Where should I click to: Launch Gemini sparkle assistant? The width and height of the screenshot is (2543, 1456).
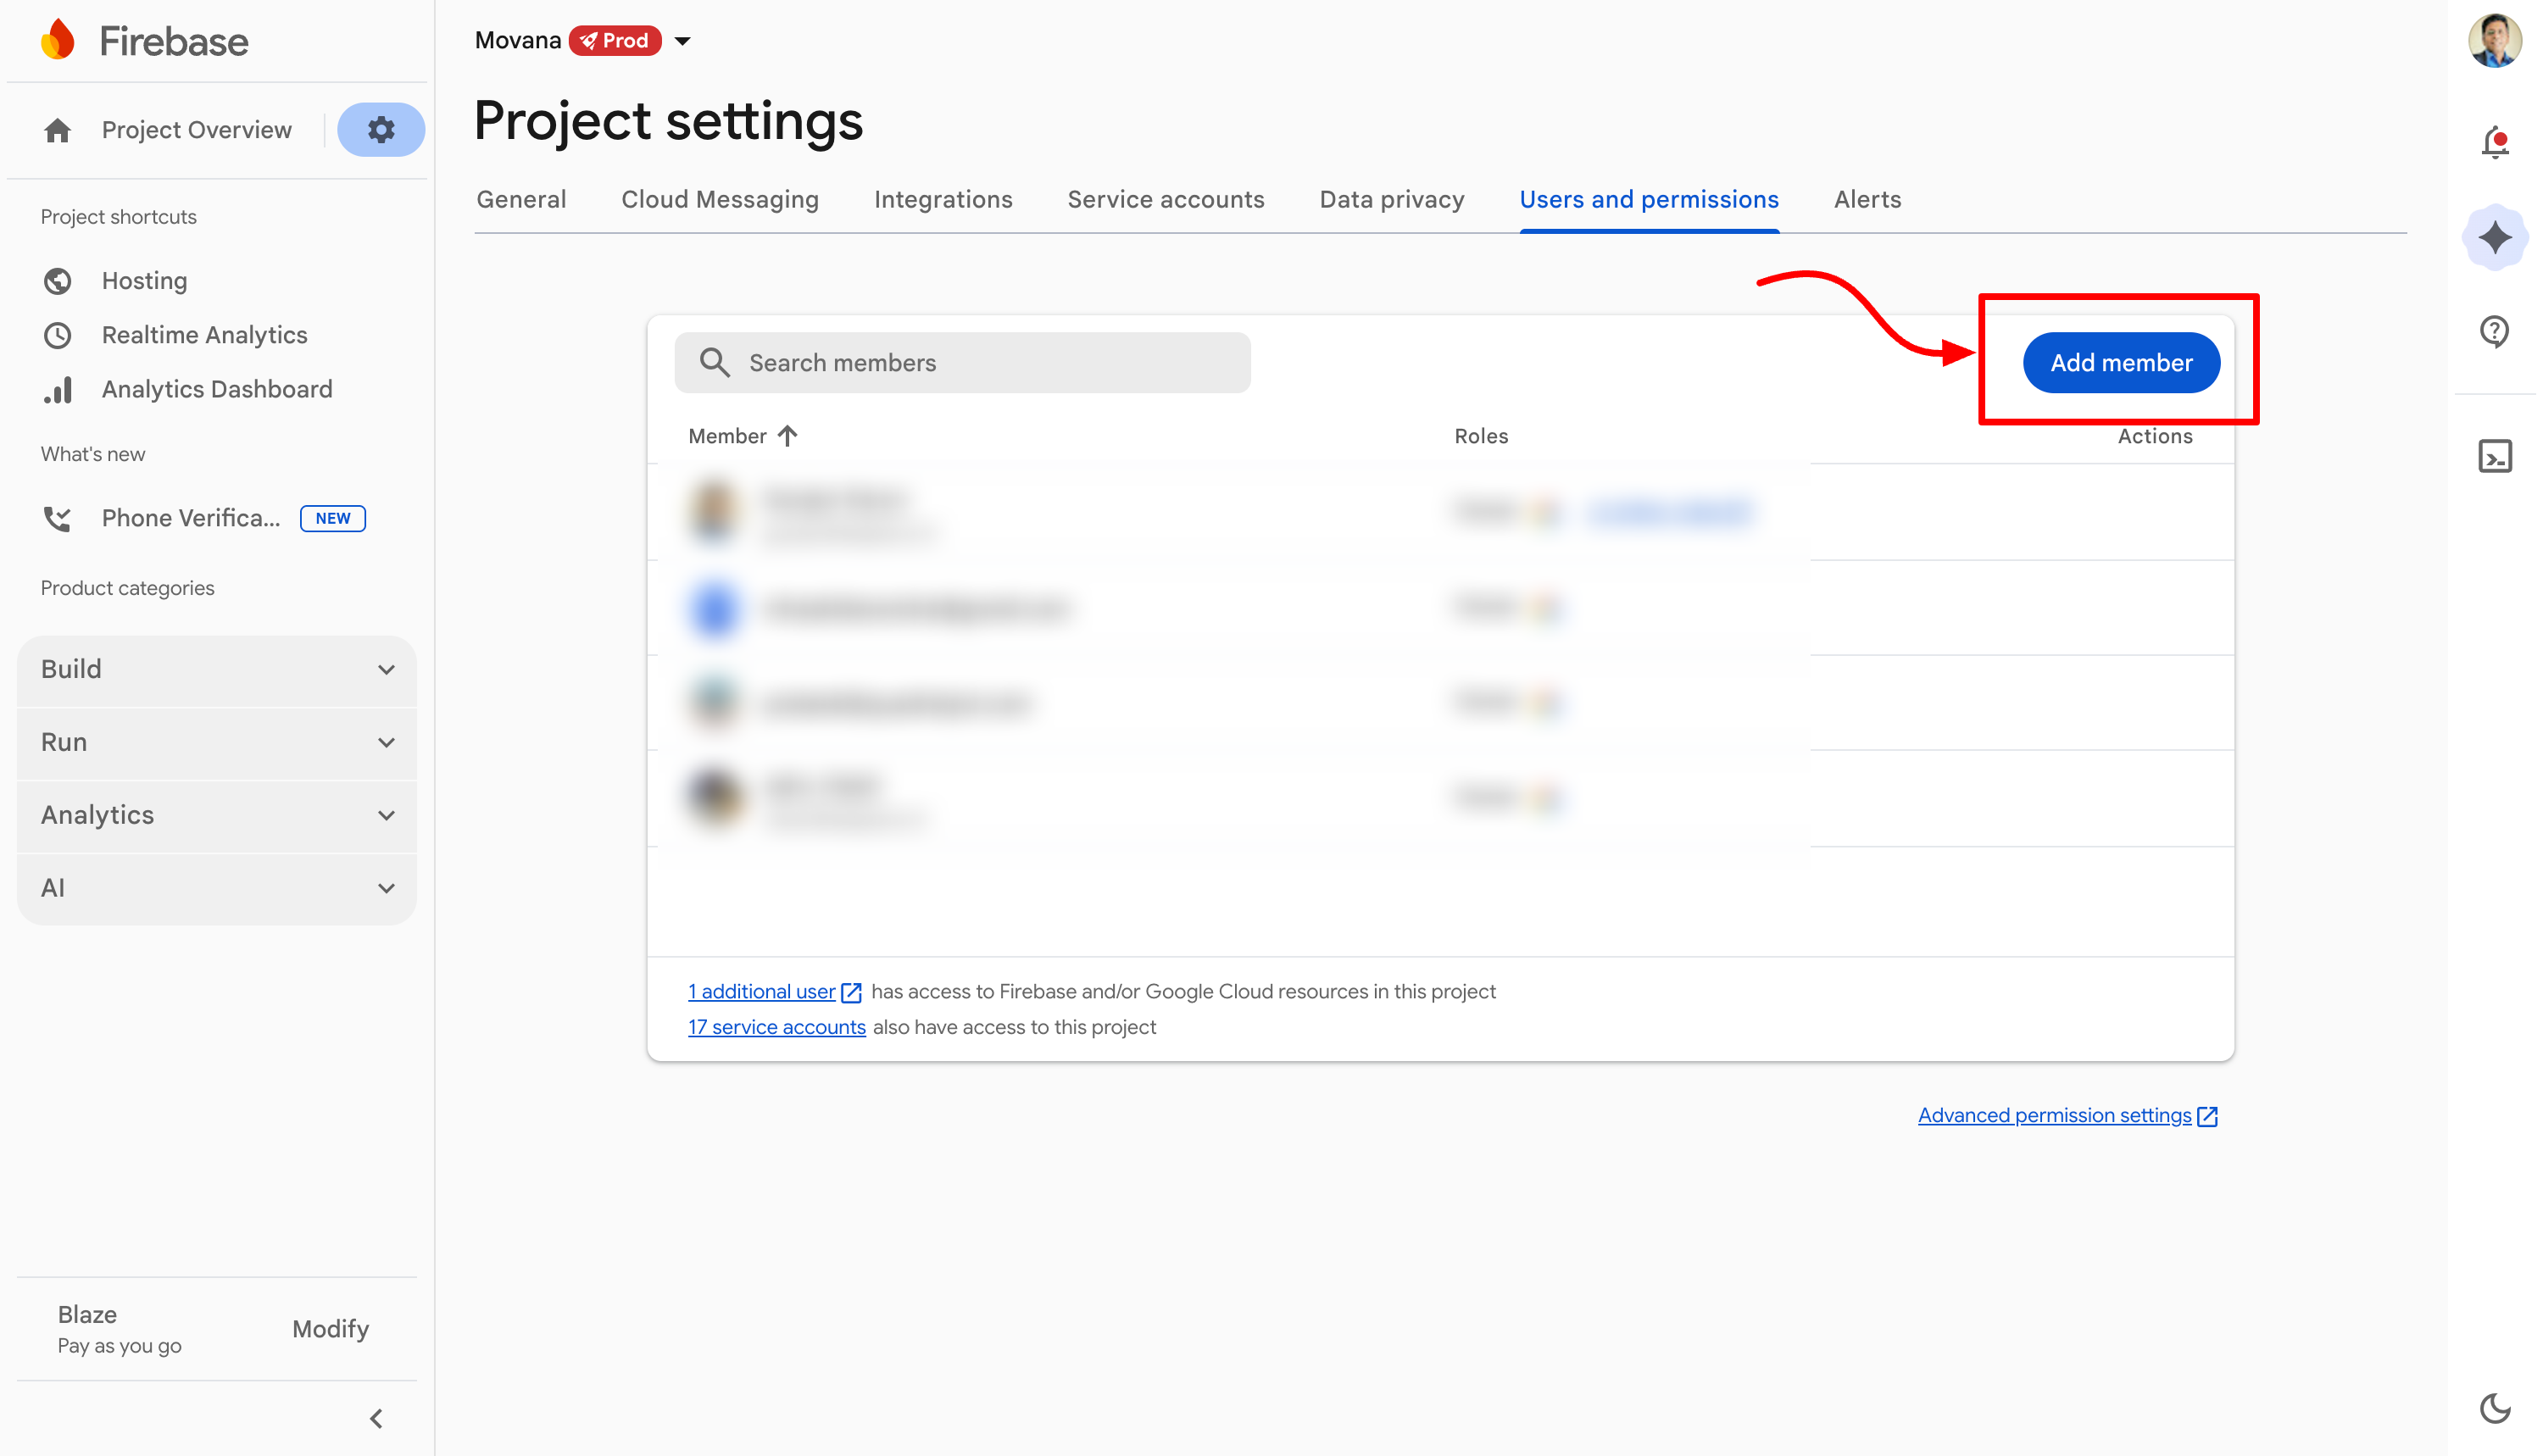(2494, 237)
